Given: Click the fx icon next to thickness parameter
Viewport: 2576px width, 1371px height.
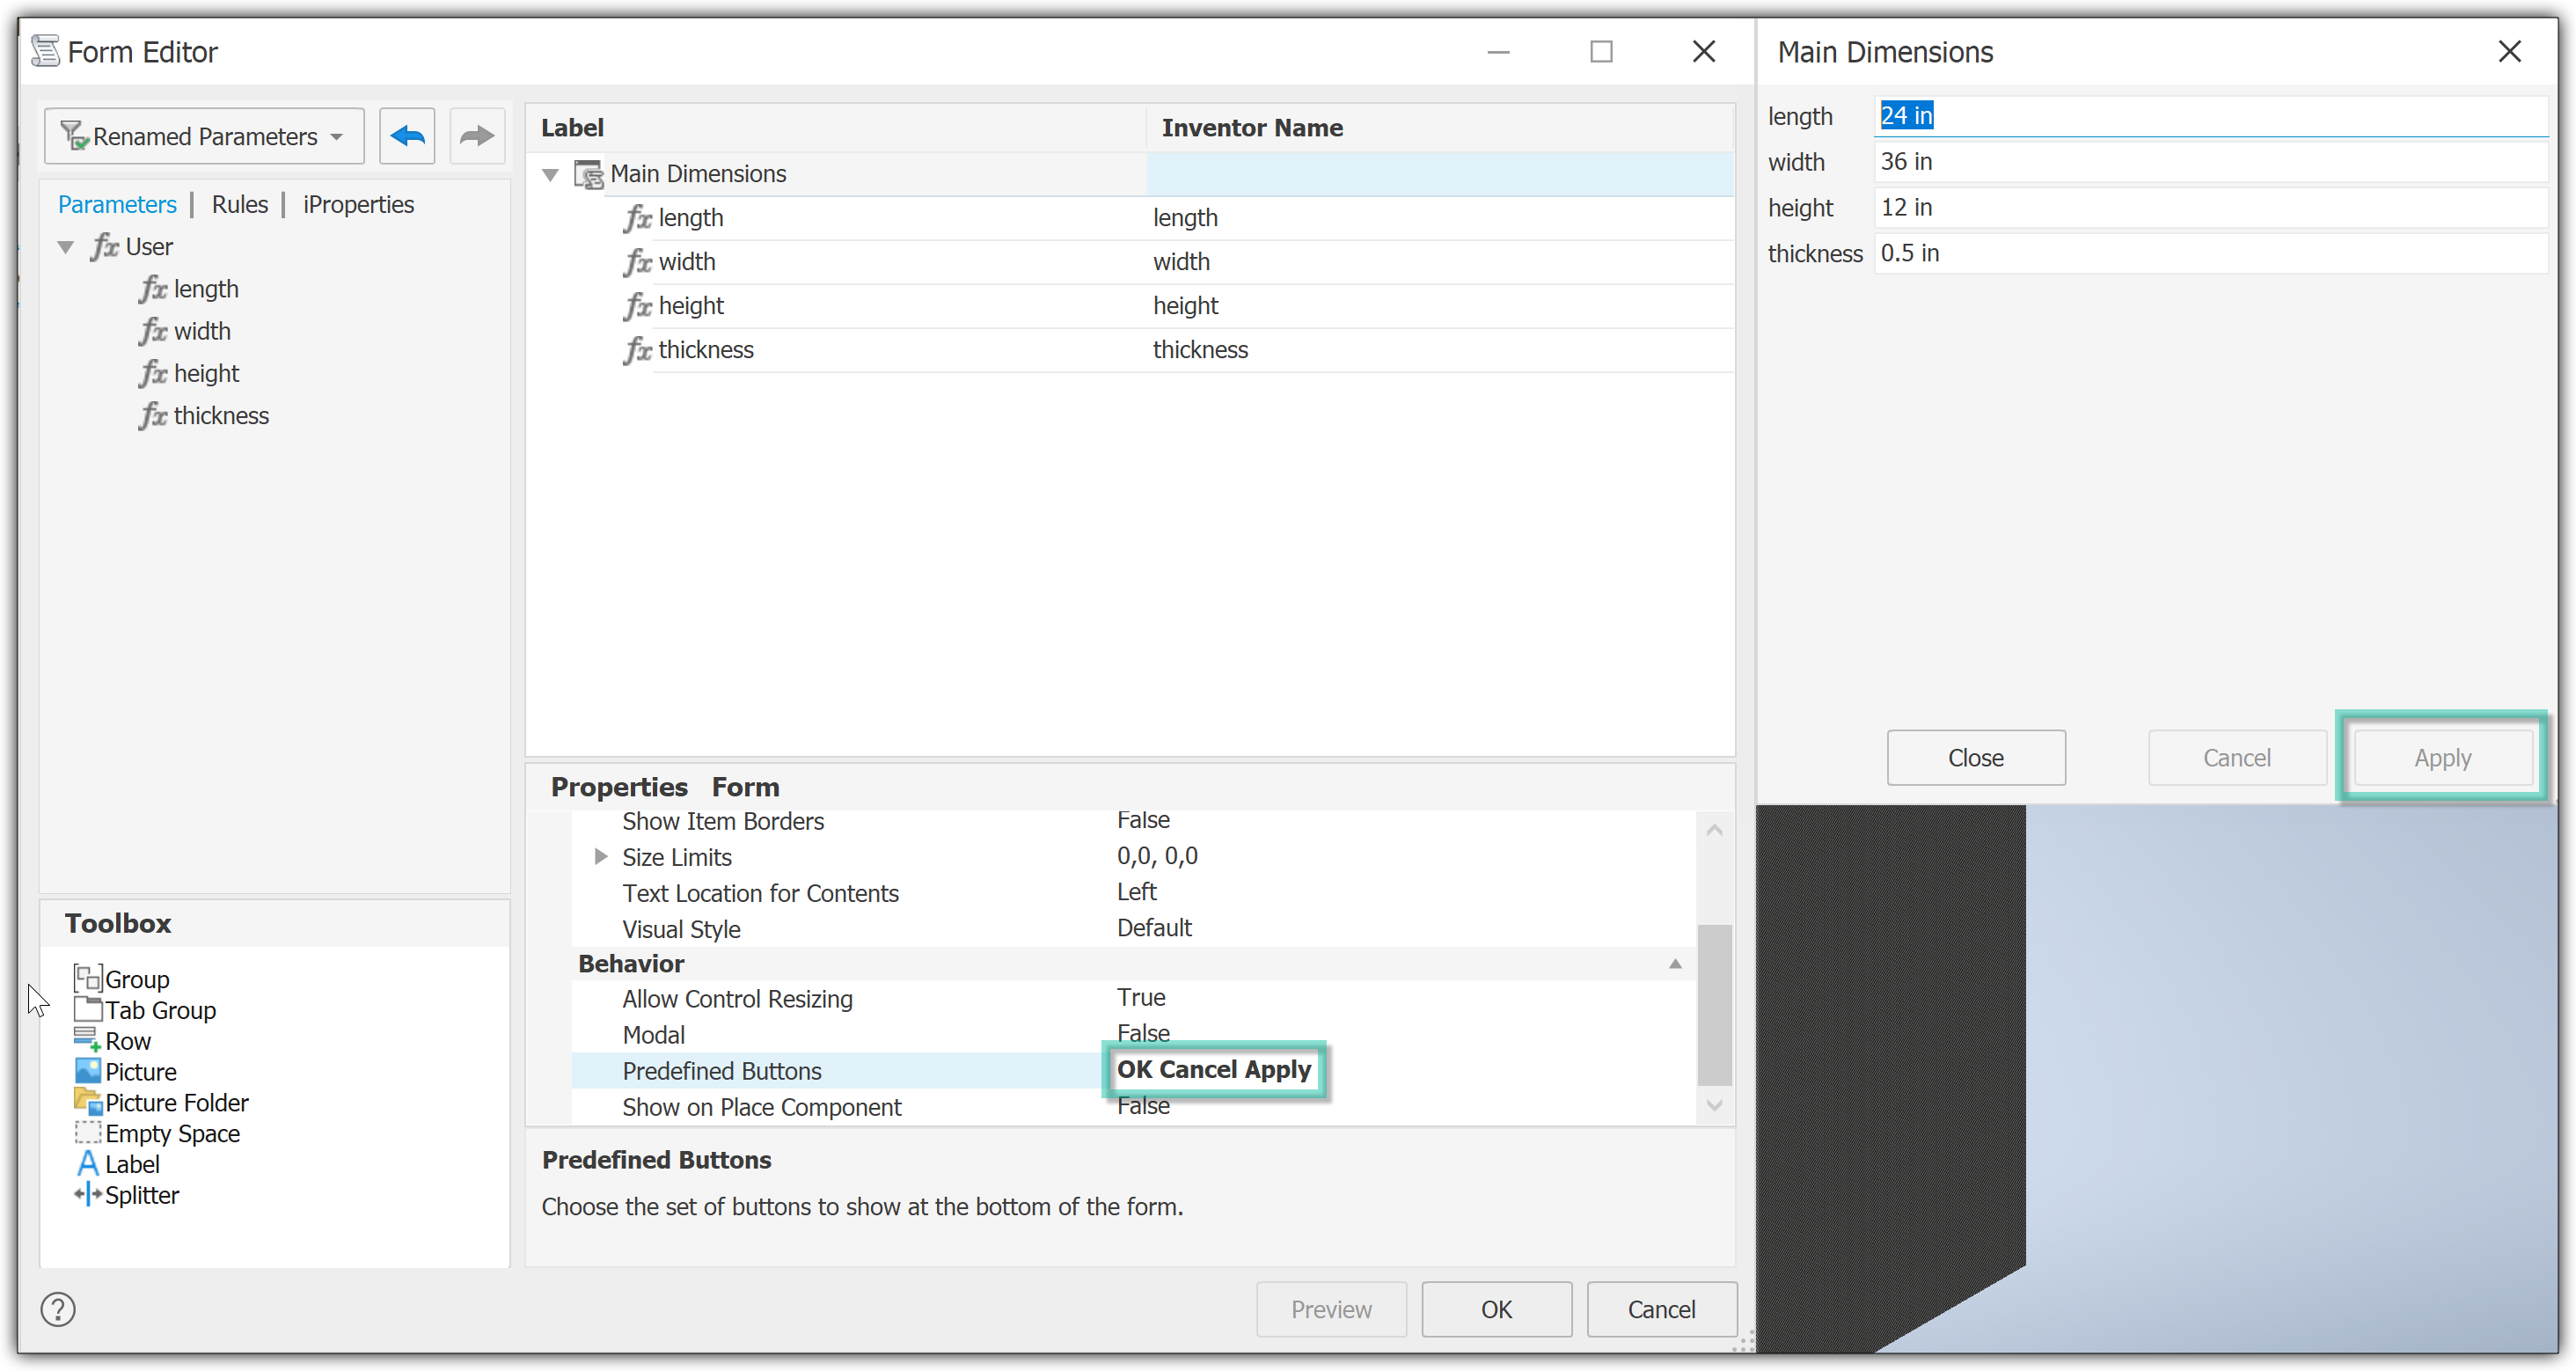Looking at the screenshot, I should click(x=151, y=415).
